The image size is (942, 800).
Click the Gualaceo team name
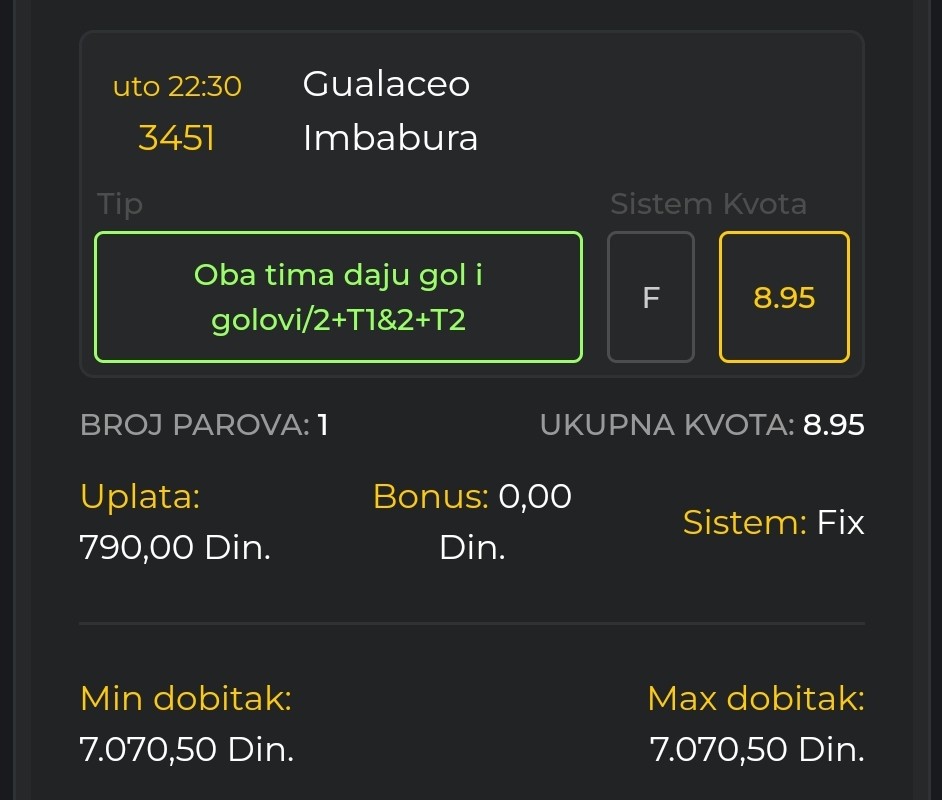(x=386, y=83)
